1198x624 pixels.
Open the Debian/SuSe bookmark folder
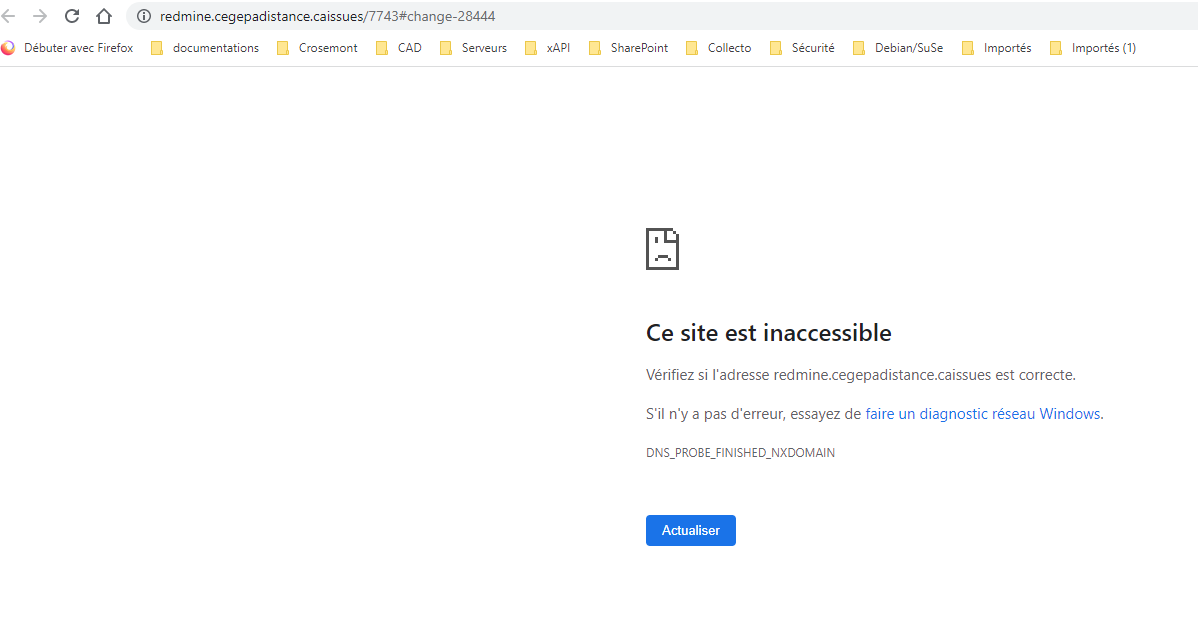(898, 48)
